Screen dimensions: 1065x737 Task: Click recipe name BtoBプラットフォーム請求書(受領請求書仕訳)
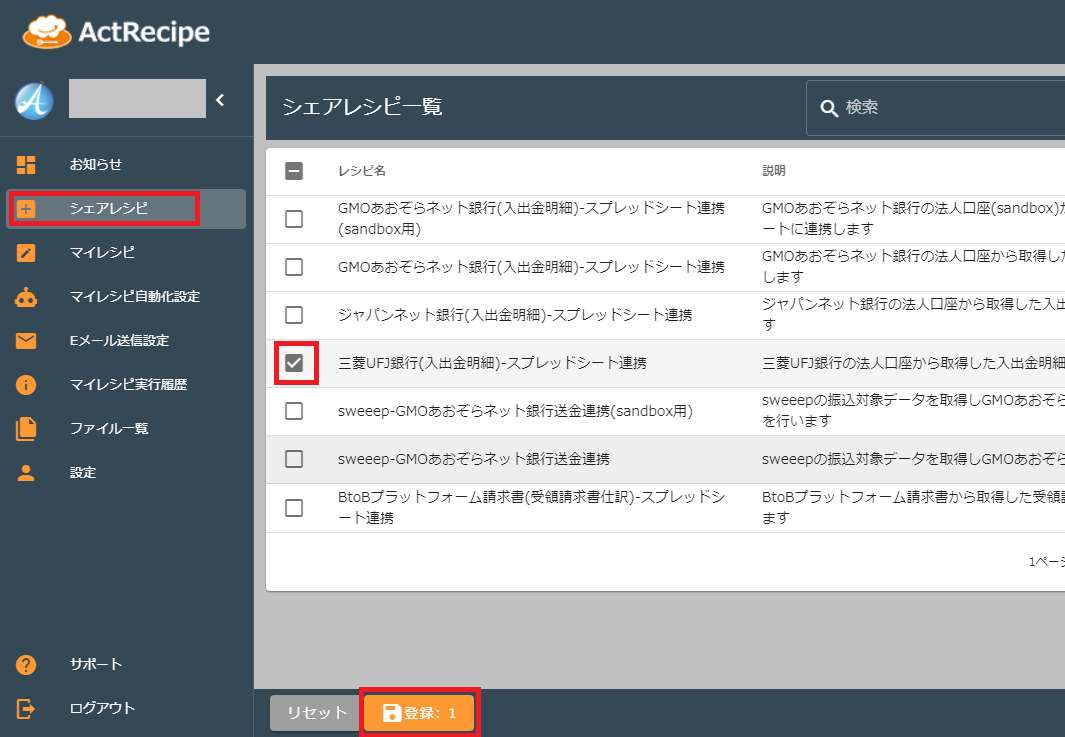pos(531,508)
